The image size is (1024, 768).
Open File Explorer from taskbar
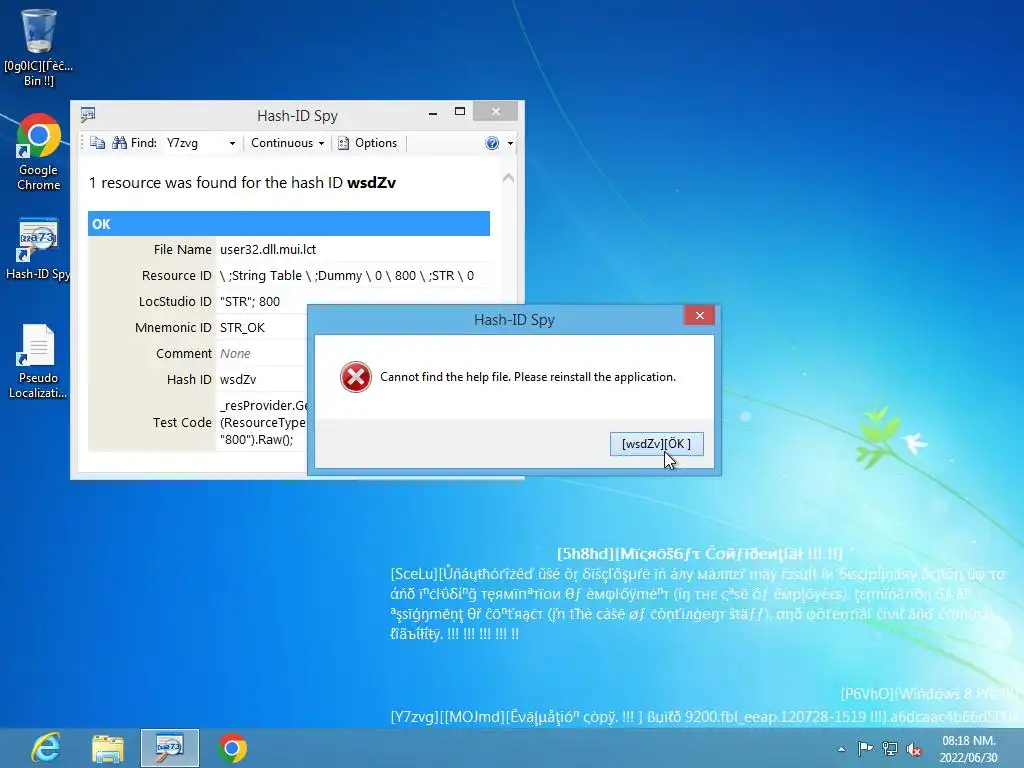108,748
